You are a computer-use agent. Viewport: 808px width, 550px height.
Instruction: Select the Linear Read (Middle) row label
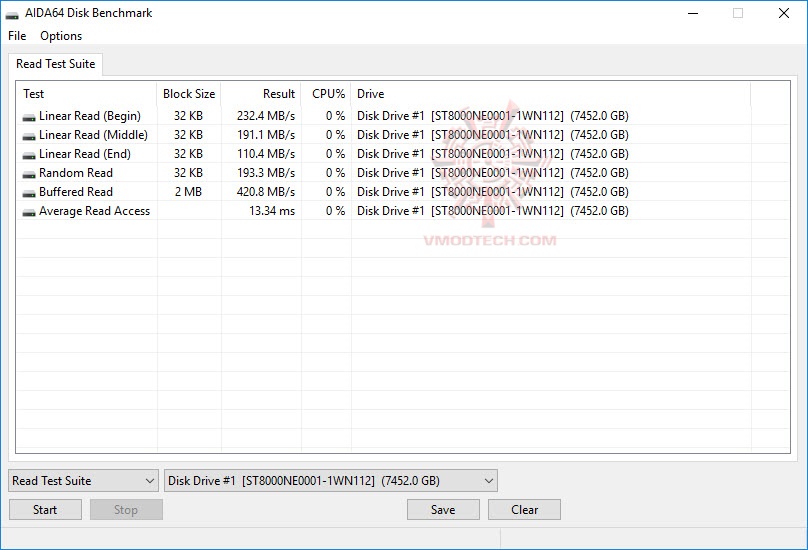coord(93,135)
